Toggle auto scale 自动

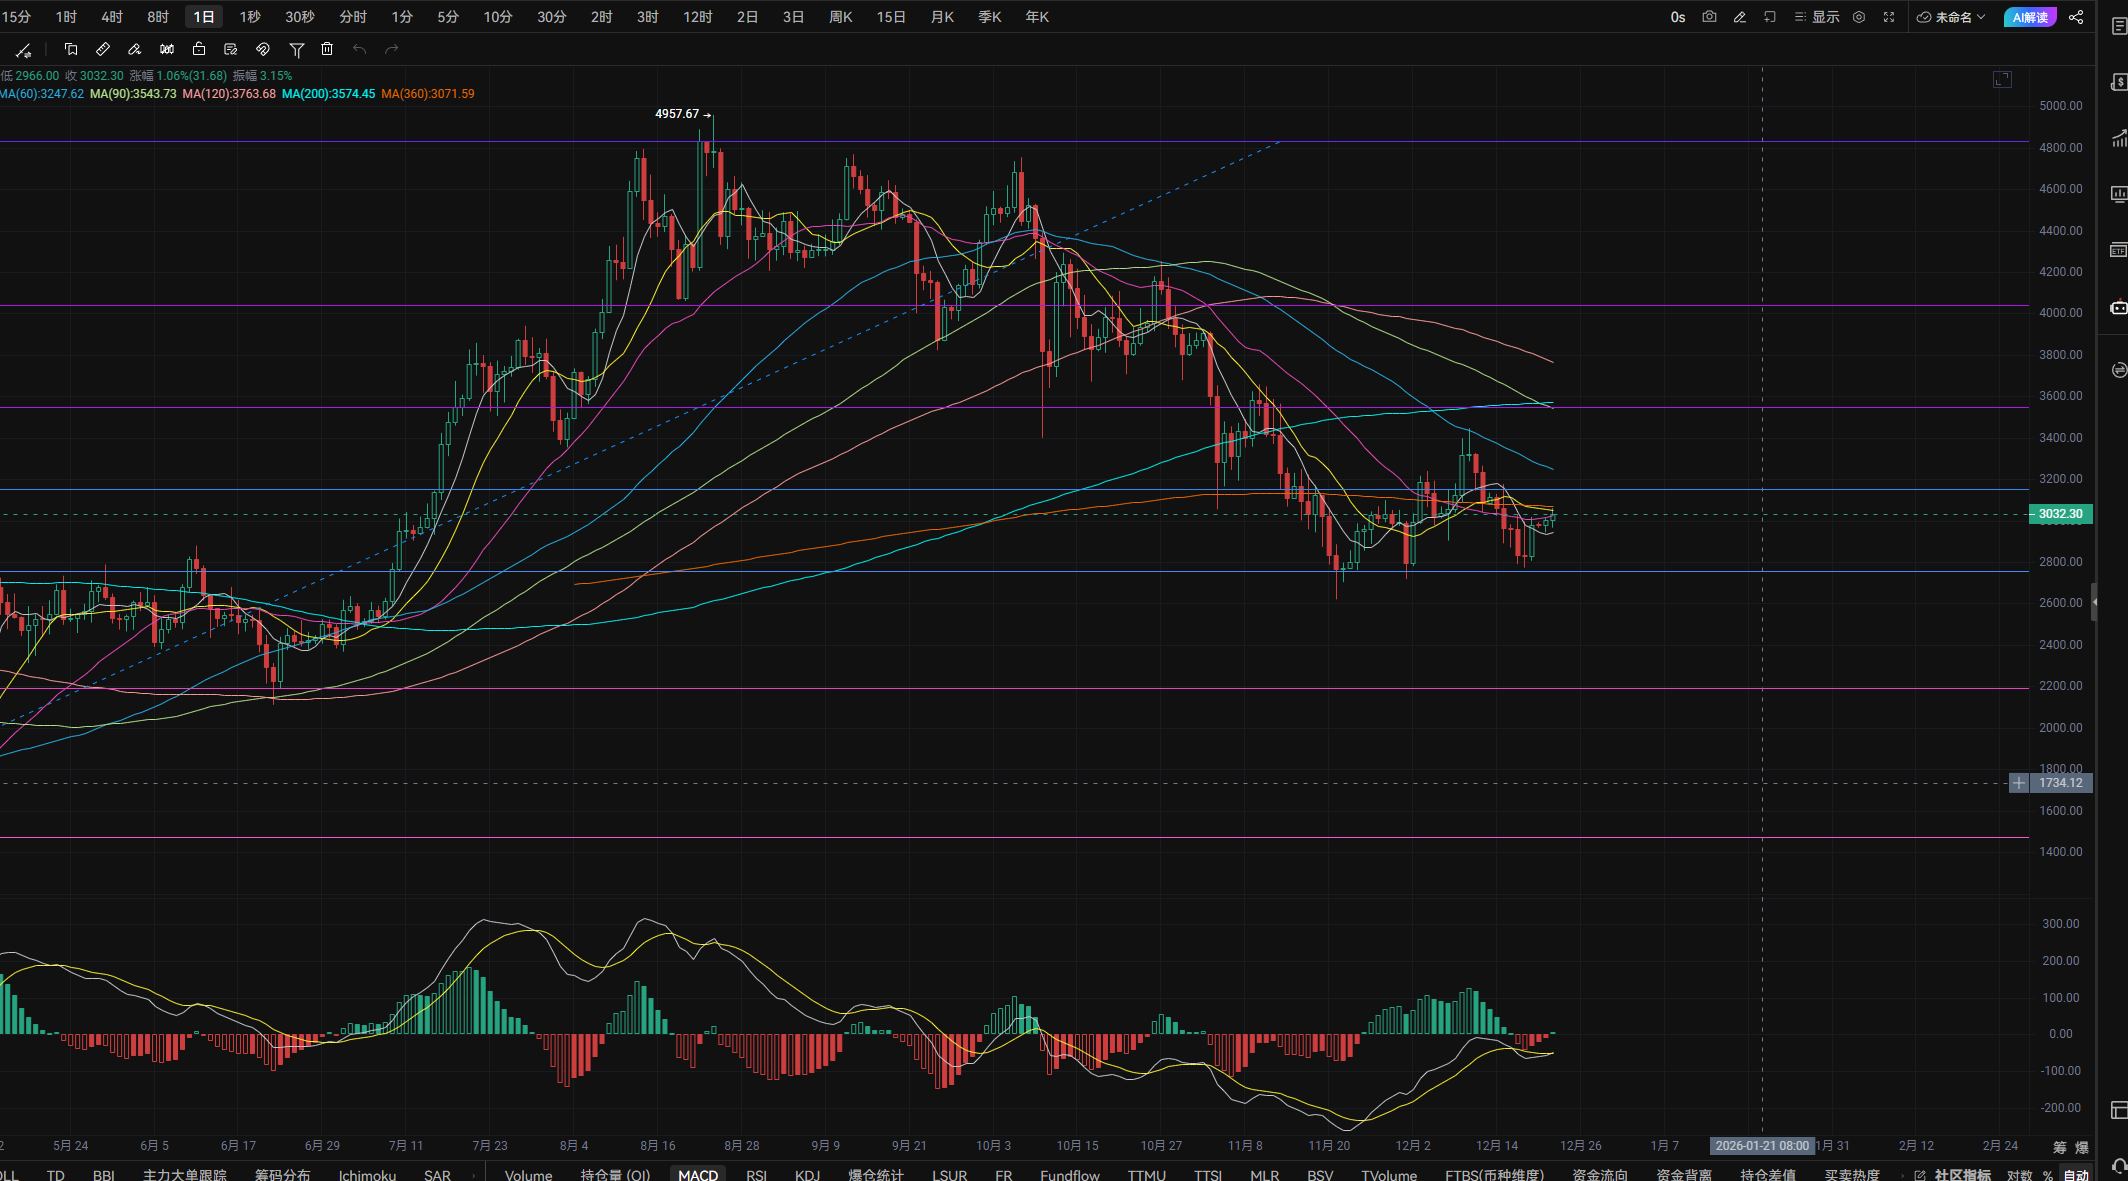click(2076, 1175)
